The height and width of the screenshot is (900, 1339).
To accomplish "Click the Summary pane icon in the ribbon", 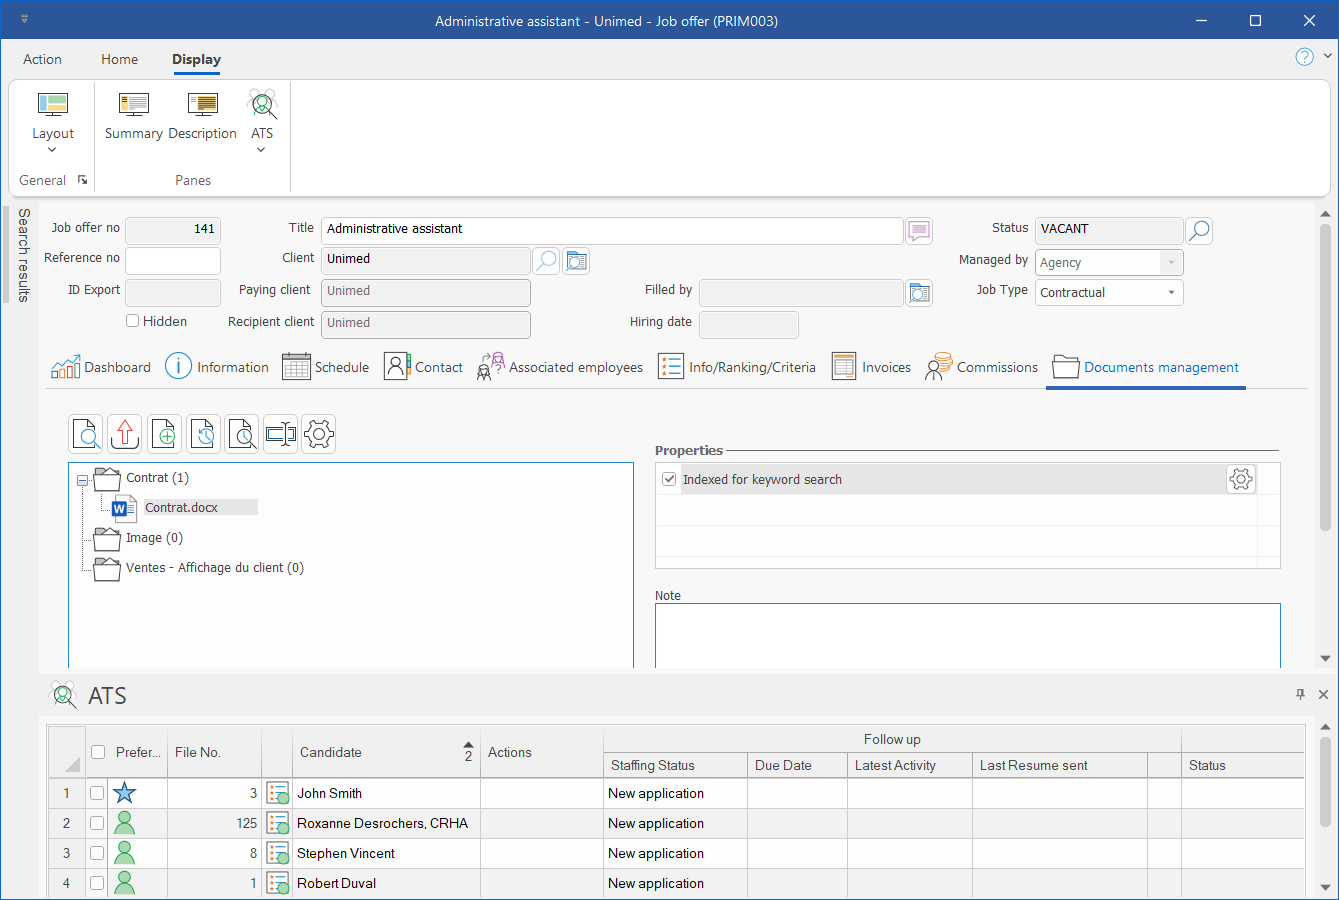I will [x=133, y=116].
